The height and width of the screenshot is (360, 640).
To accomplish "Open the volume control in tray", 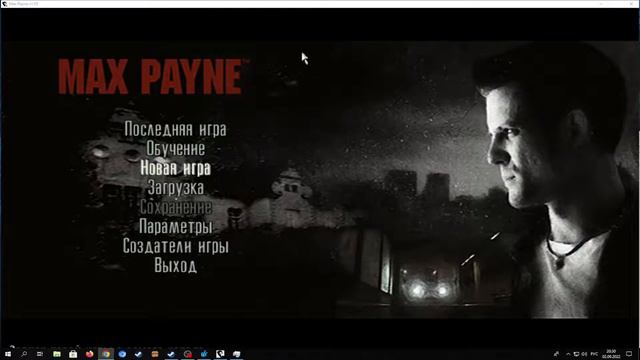I will point(584,354).
